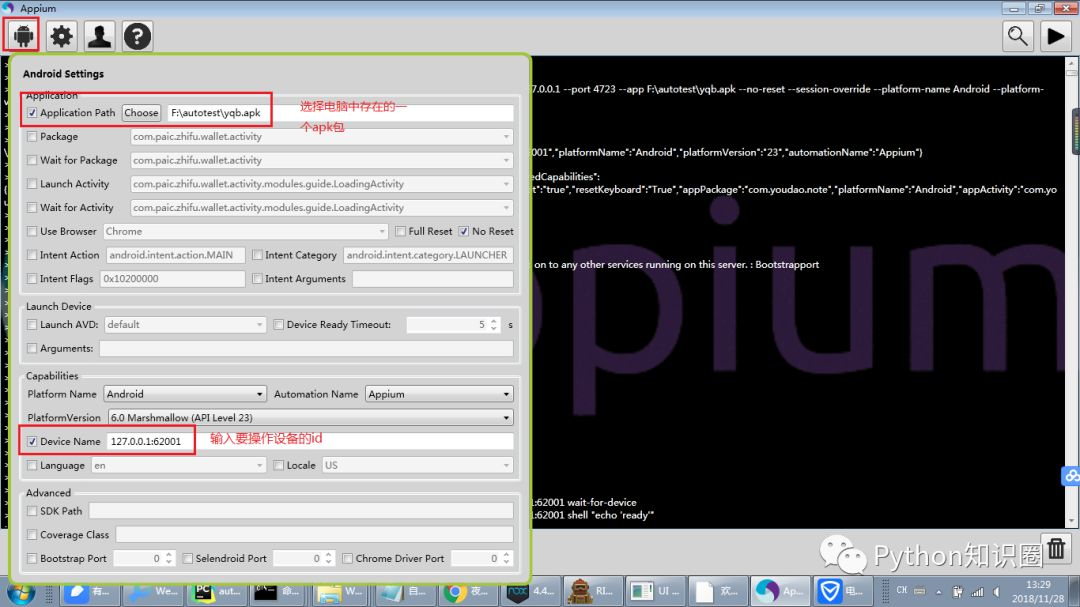Tick the Full Reset checkbox

pyautogui.click(x=400, y=232)
